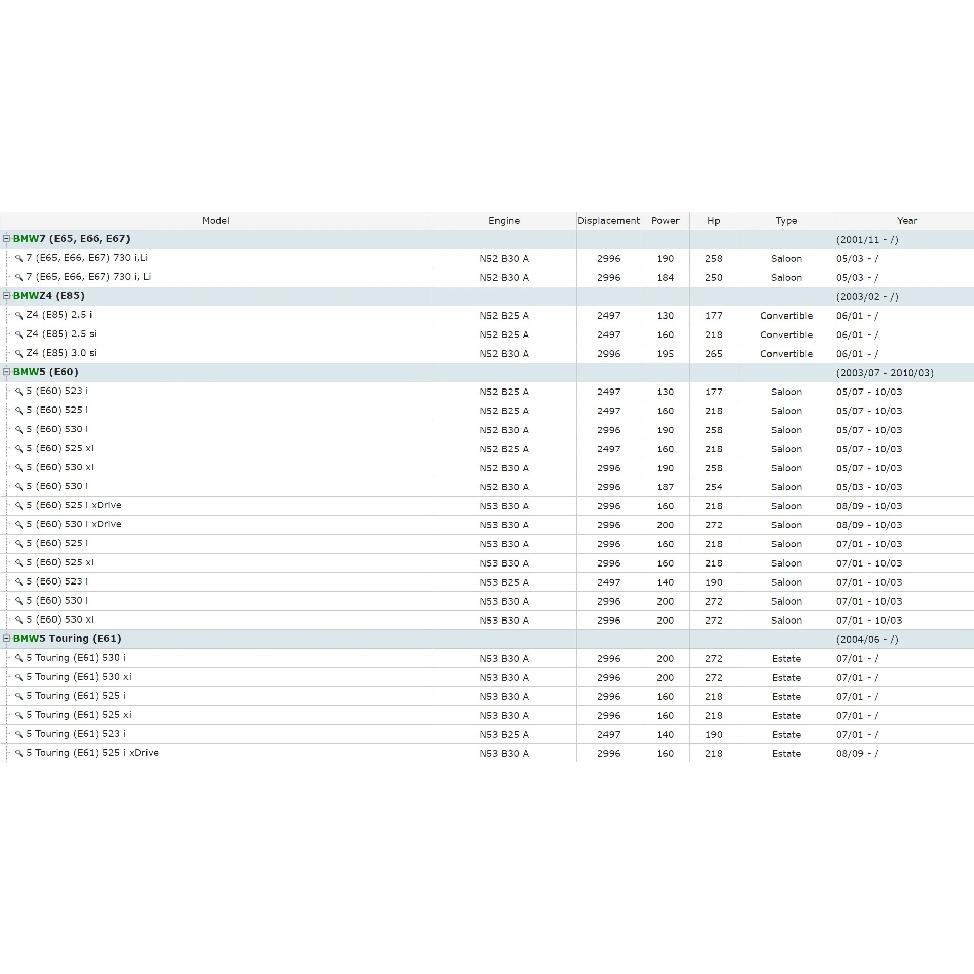Click magnifier icon beside 5 Touring (E61) 523 i
974x974 pixels.
click(19, 734)
